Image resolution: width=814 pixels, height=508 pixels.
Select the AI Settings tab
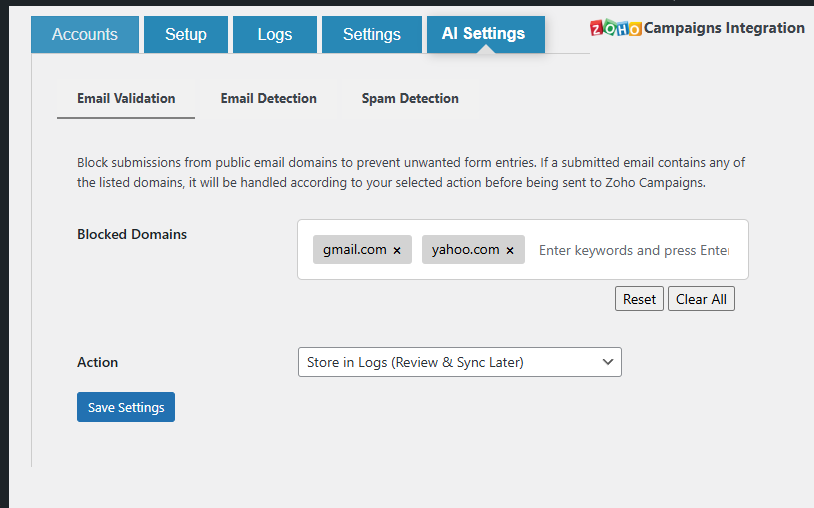point(484,34)
